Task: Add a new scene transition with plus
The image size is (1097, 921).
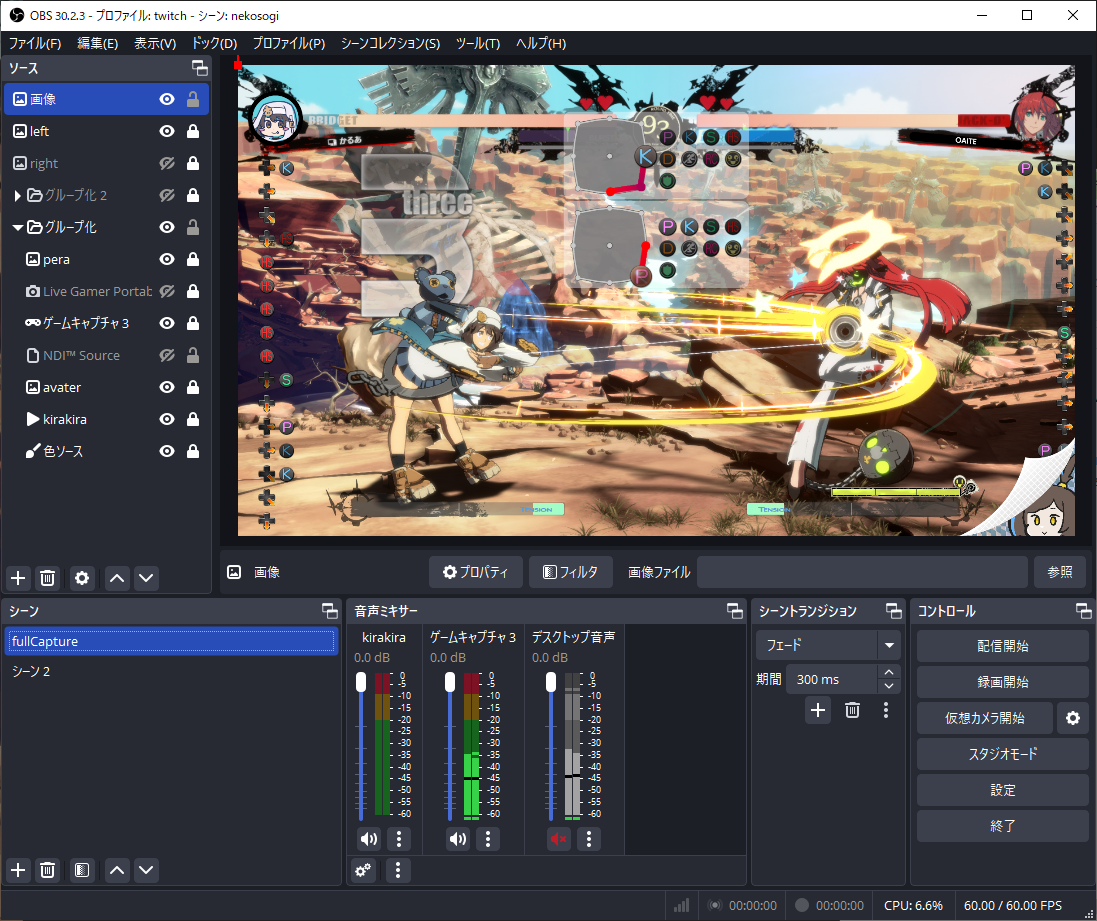Action: click(818, 710)
